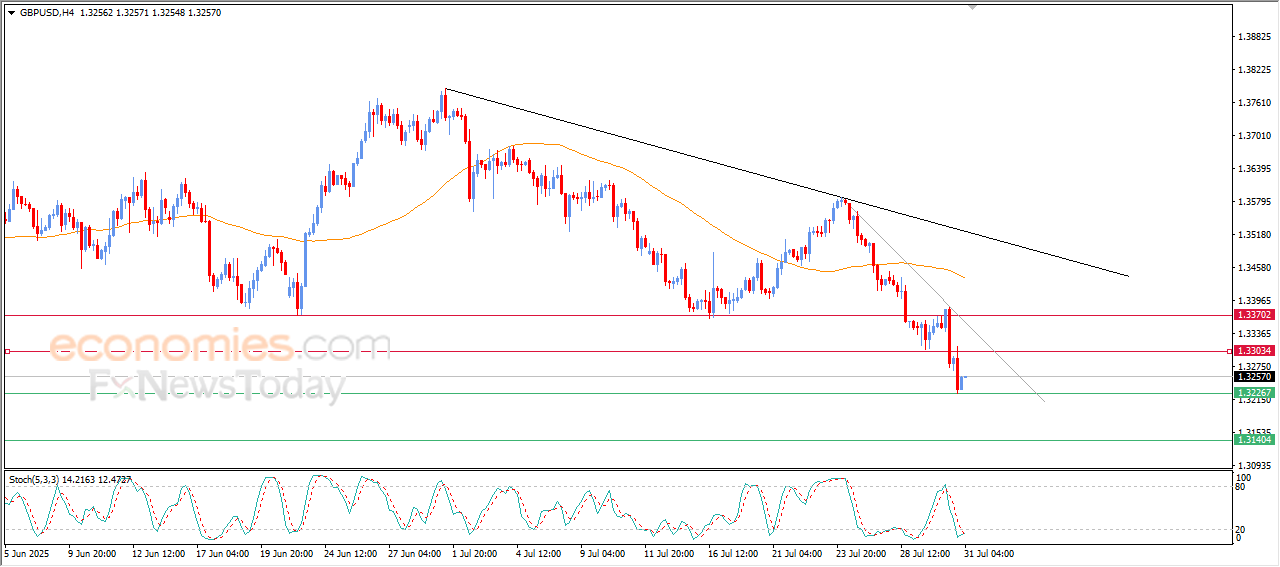Click the 1.34580 price axis label
Image resolution: width=1280 pixels, height=567 pixels.
[x=1254, y=268]
